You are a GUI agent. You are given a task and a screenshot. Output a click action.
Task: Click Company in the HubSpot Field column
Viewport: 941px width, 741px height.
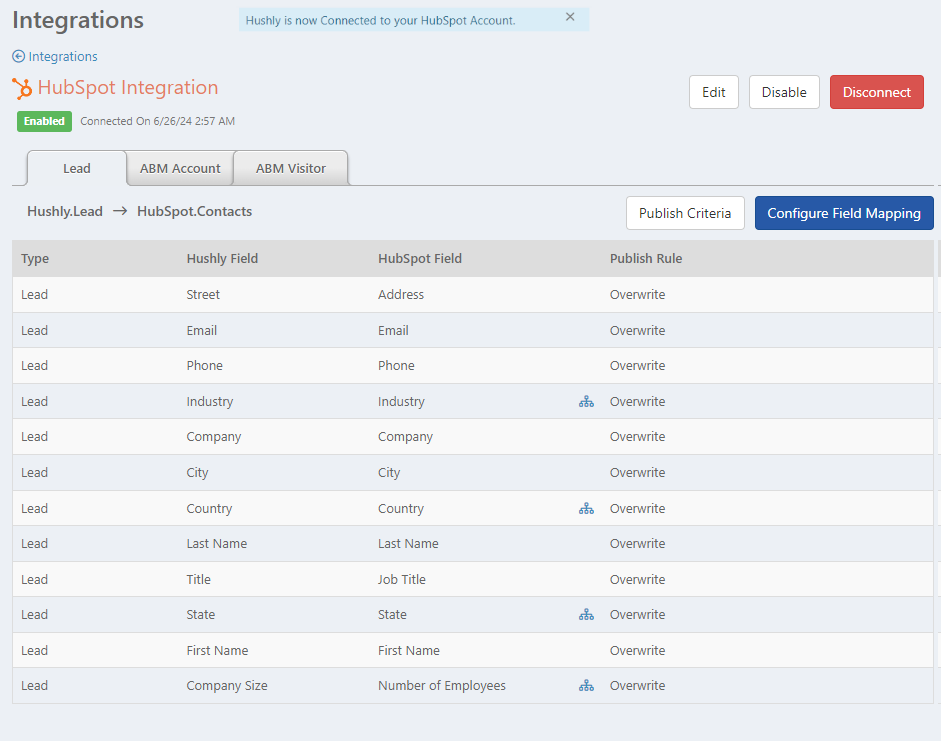coord(405,437)
